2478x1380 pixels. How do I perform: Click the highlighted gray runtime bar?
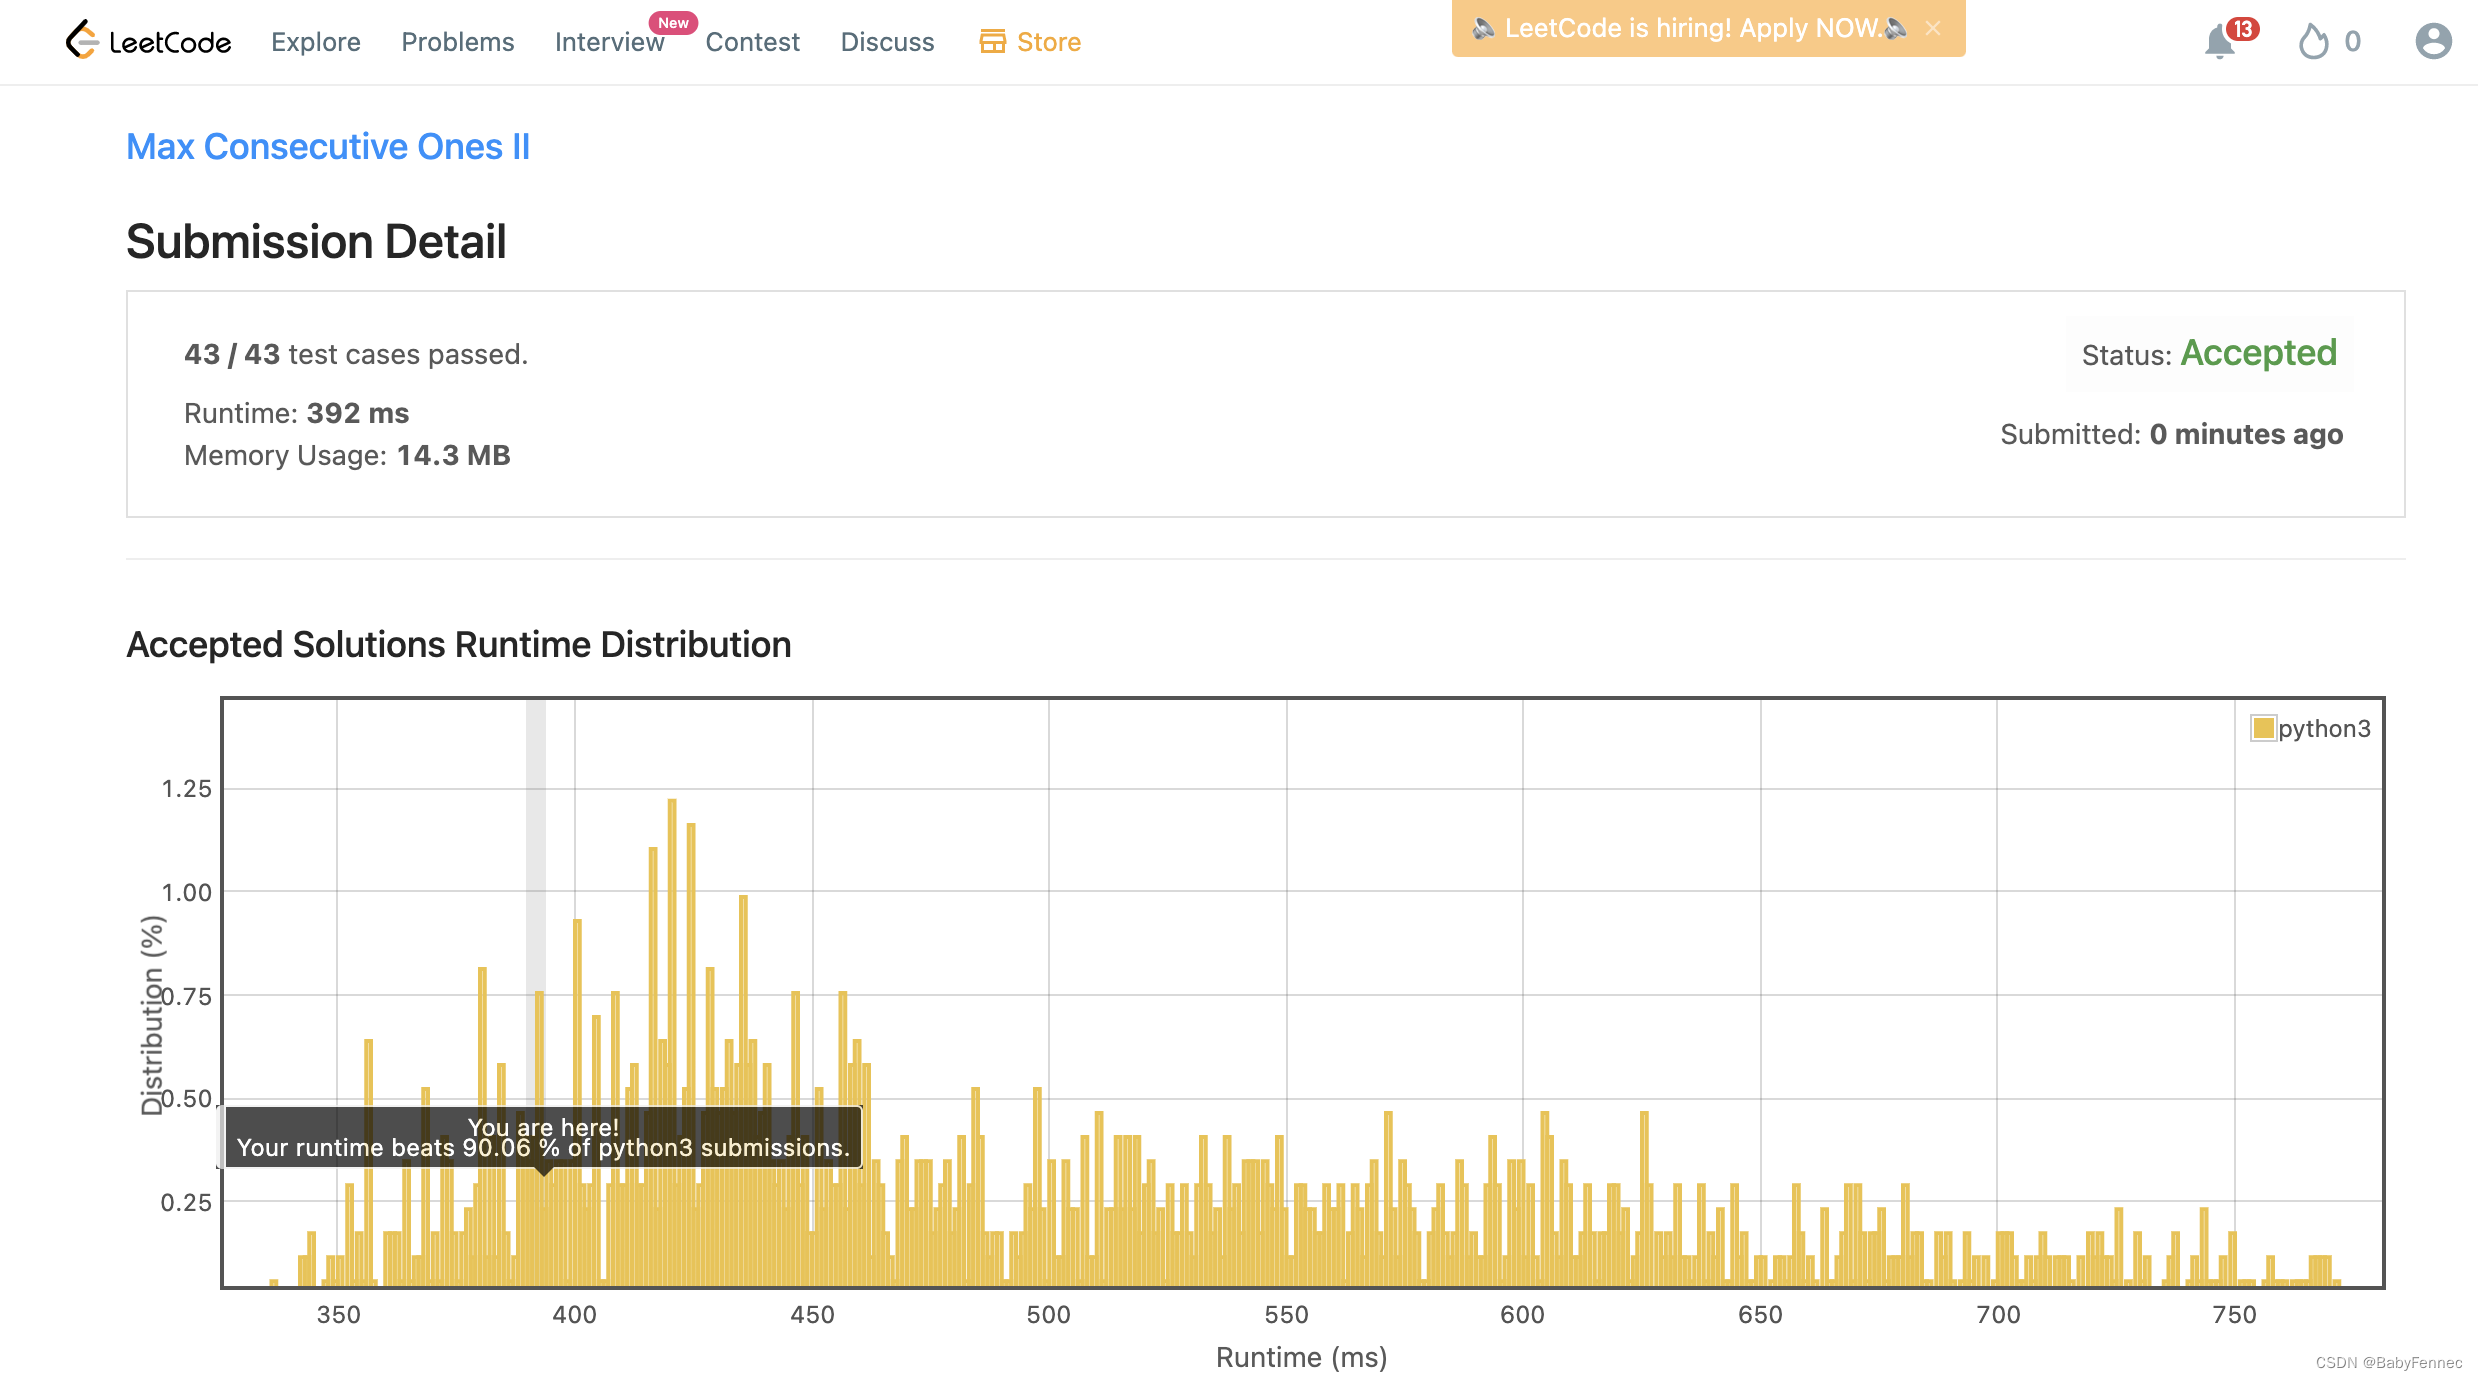[536, 850]
